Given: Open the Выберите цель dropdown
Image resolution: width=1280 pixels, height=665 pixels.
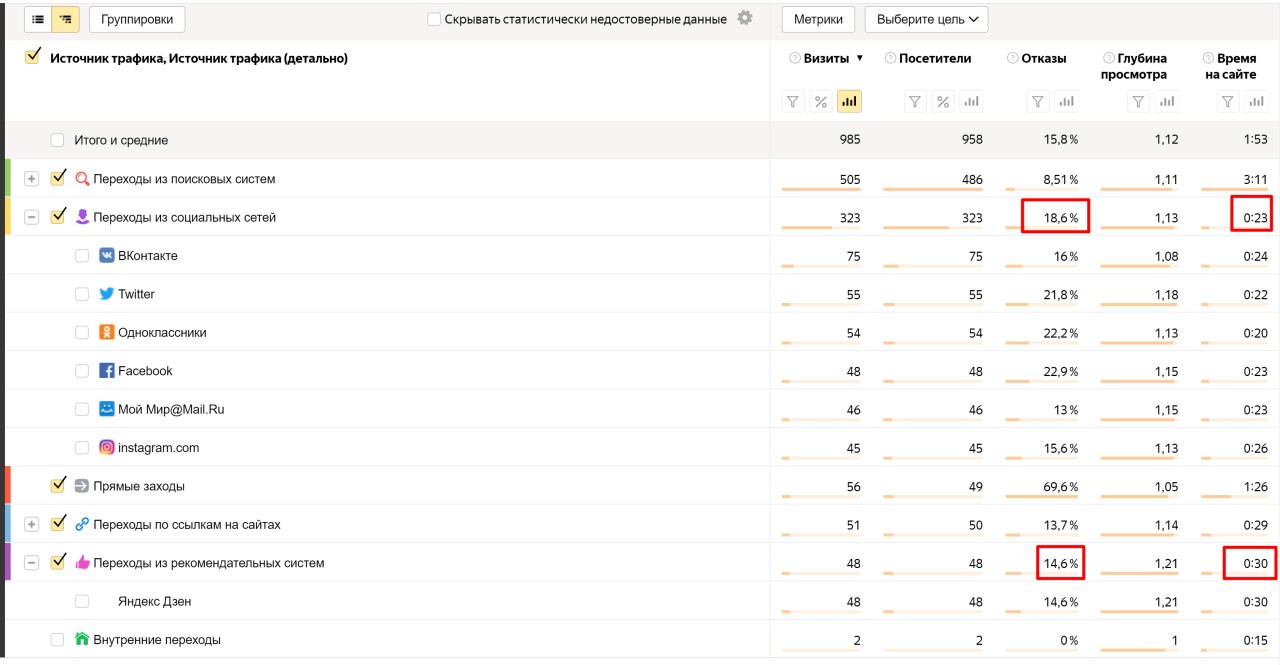Looking at the screenshot, I should click(x=926, y=19).
